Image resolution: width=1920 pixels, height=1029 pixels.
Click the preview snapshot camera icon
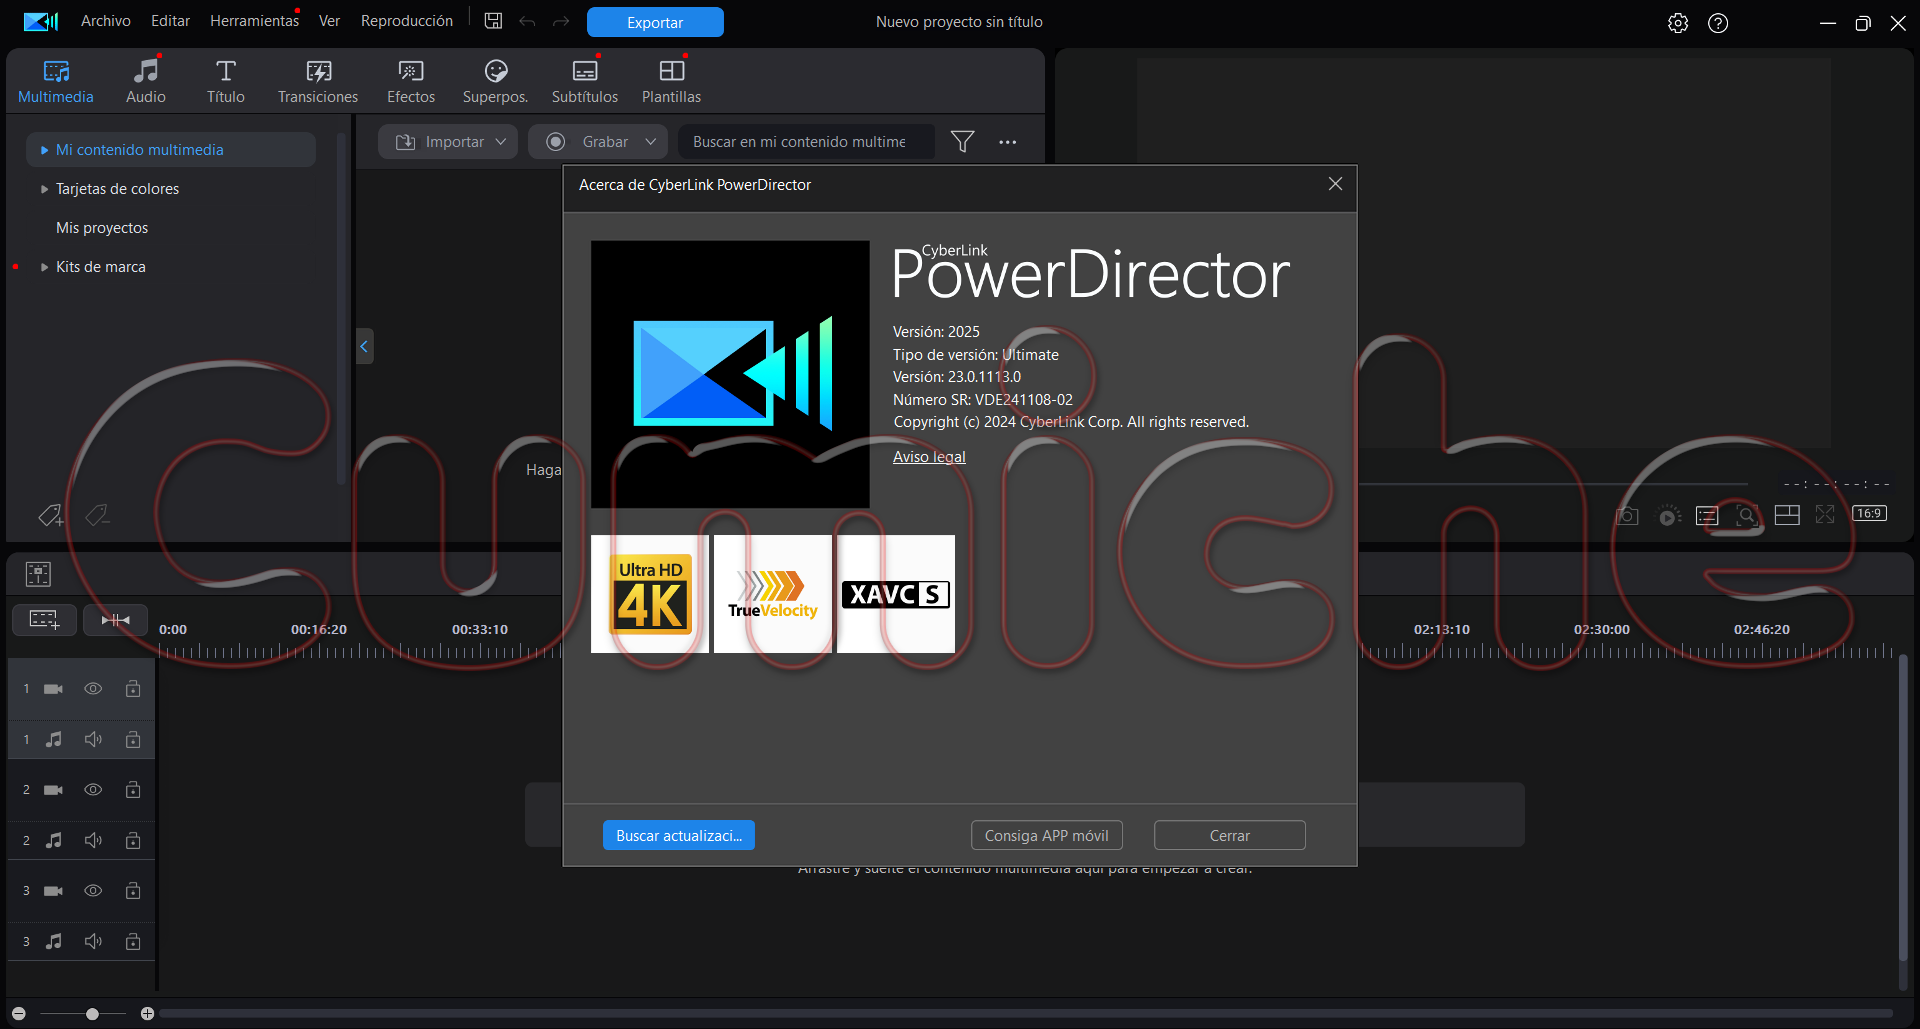tap(1627, 516)
